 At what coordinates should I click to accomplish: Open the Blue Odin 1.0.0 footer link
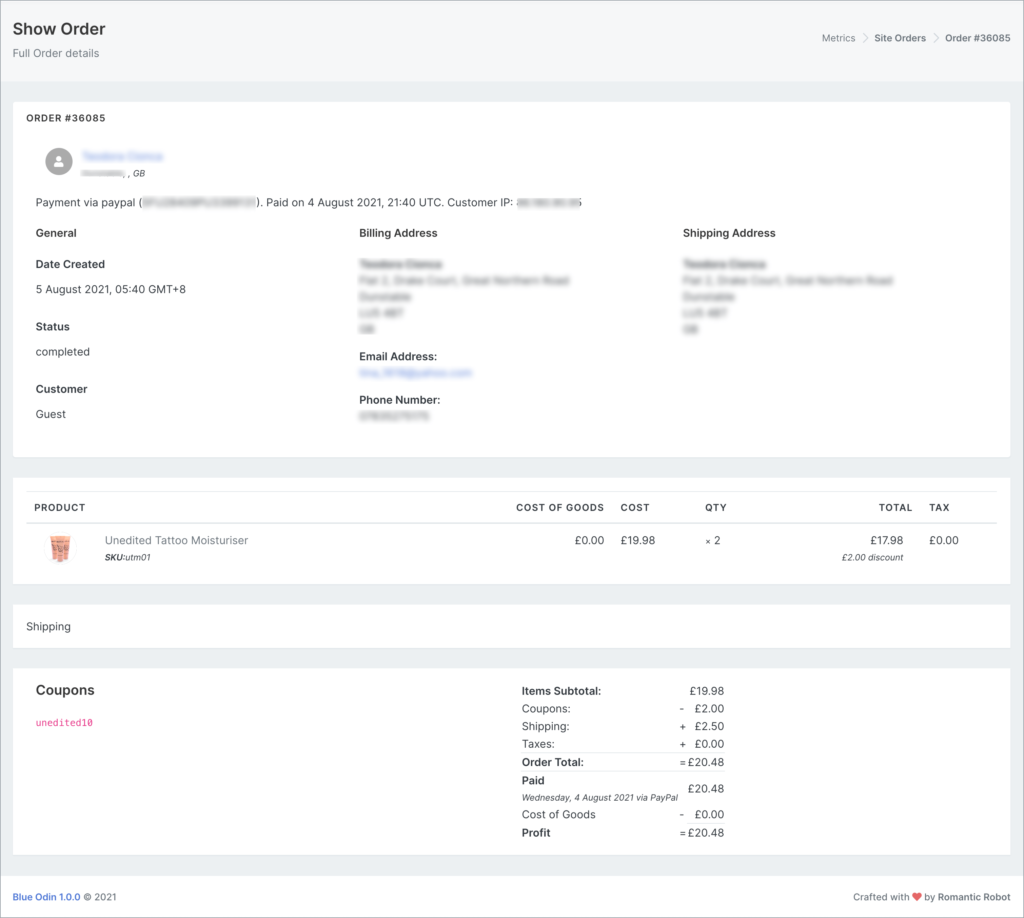tap(46, 897)
